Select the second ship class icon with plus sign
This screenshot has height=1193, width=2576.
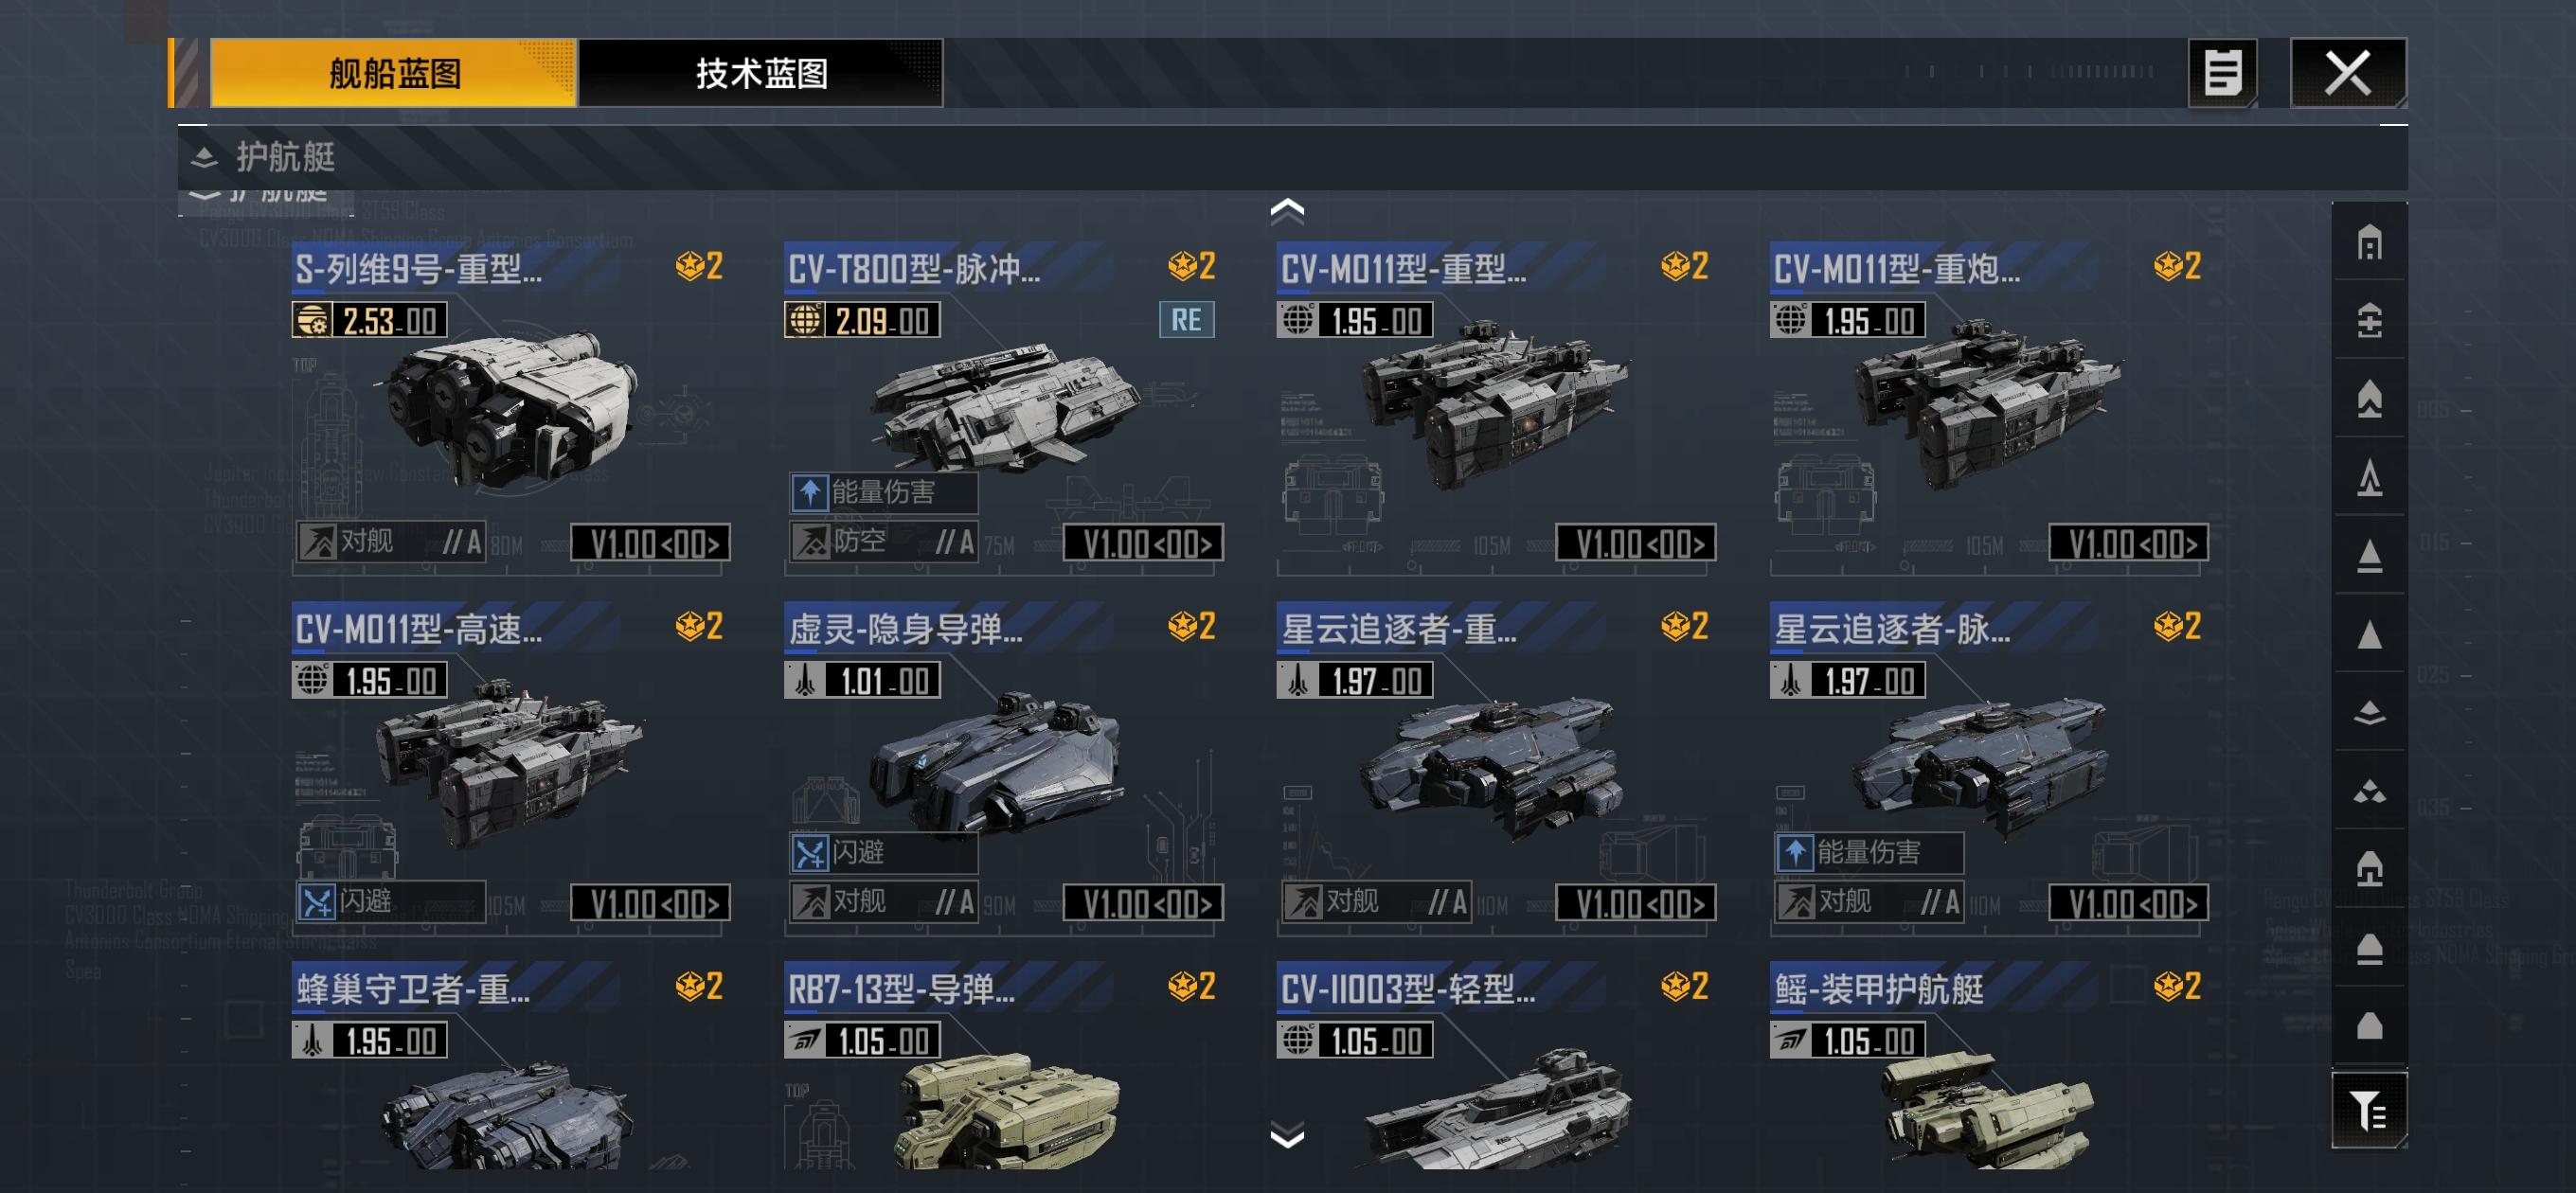2369,320
